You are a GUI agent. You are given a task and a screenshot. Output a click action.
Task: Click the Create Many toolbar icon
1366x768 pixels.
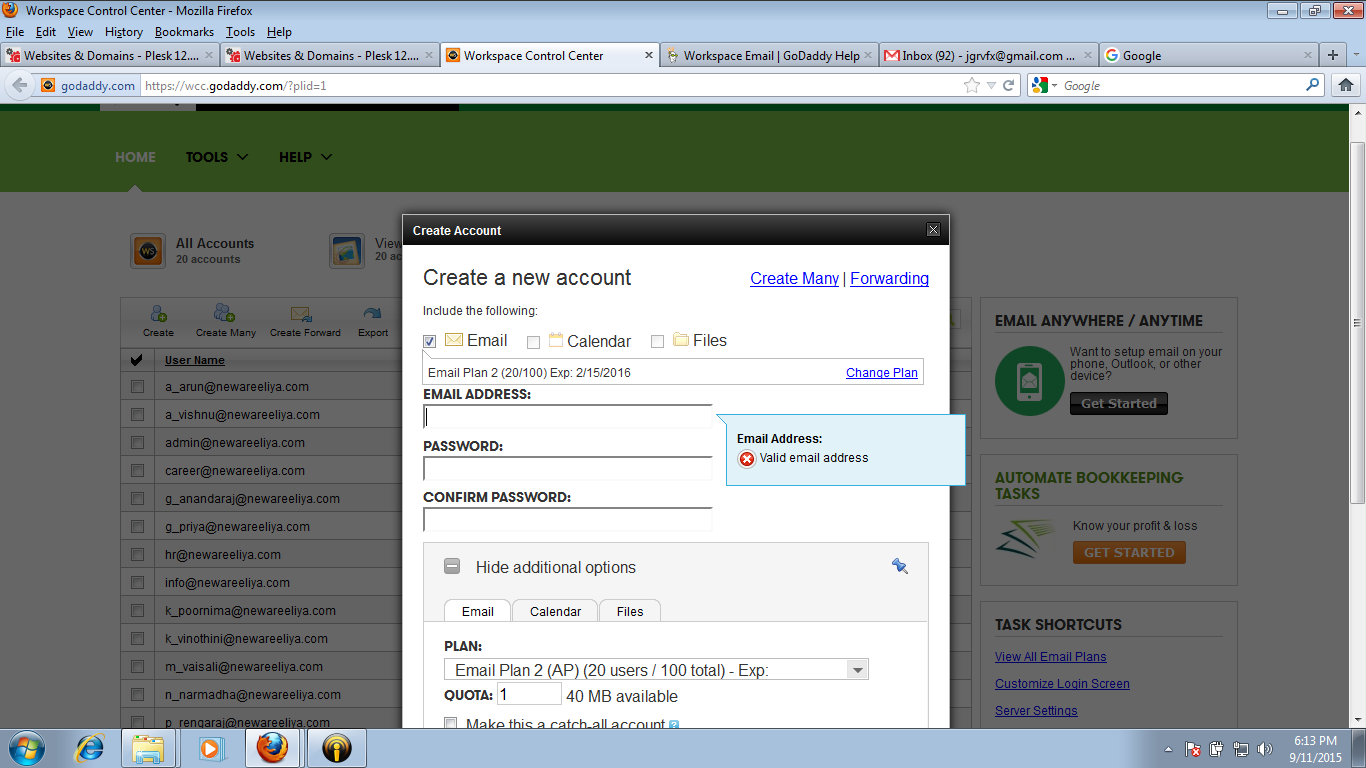225,314
